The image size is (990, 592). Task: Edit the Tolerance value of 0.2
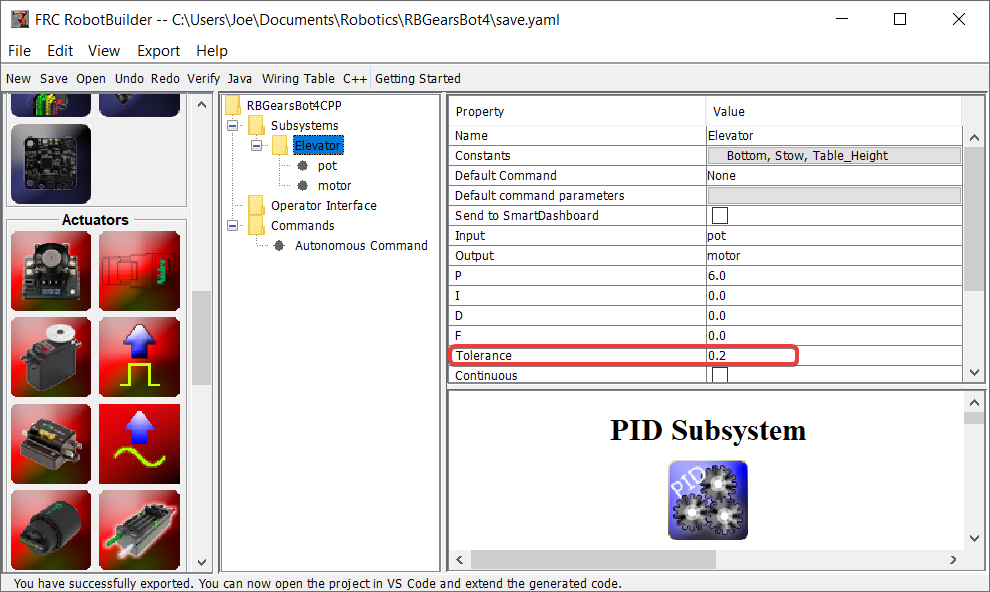[x=834, y=355]
